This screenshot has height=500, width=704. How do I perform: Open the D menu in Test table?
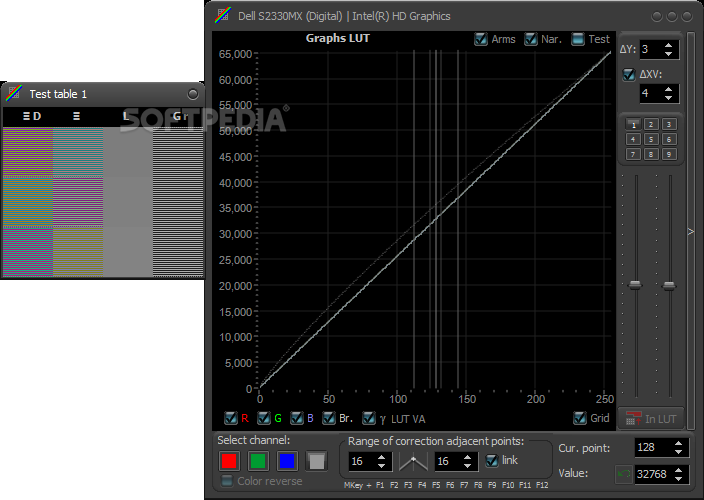coord(32,116)
